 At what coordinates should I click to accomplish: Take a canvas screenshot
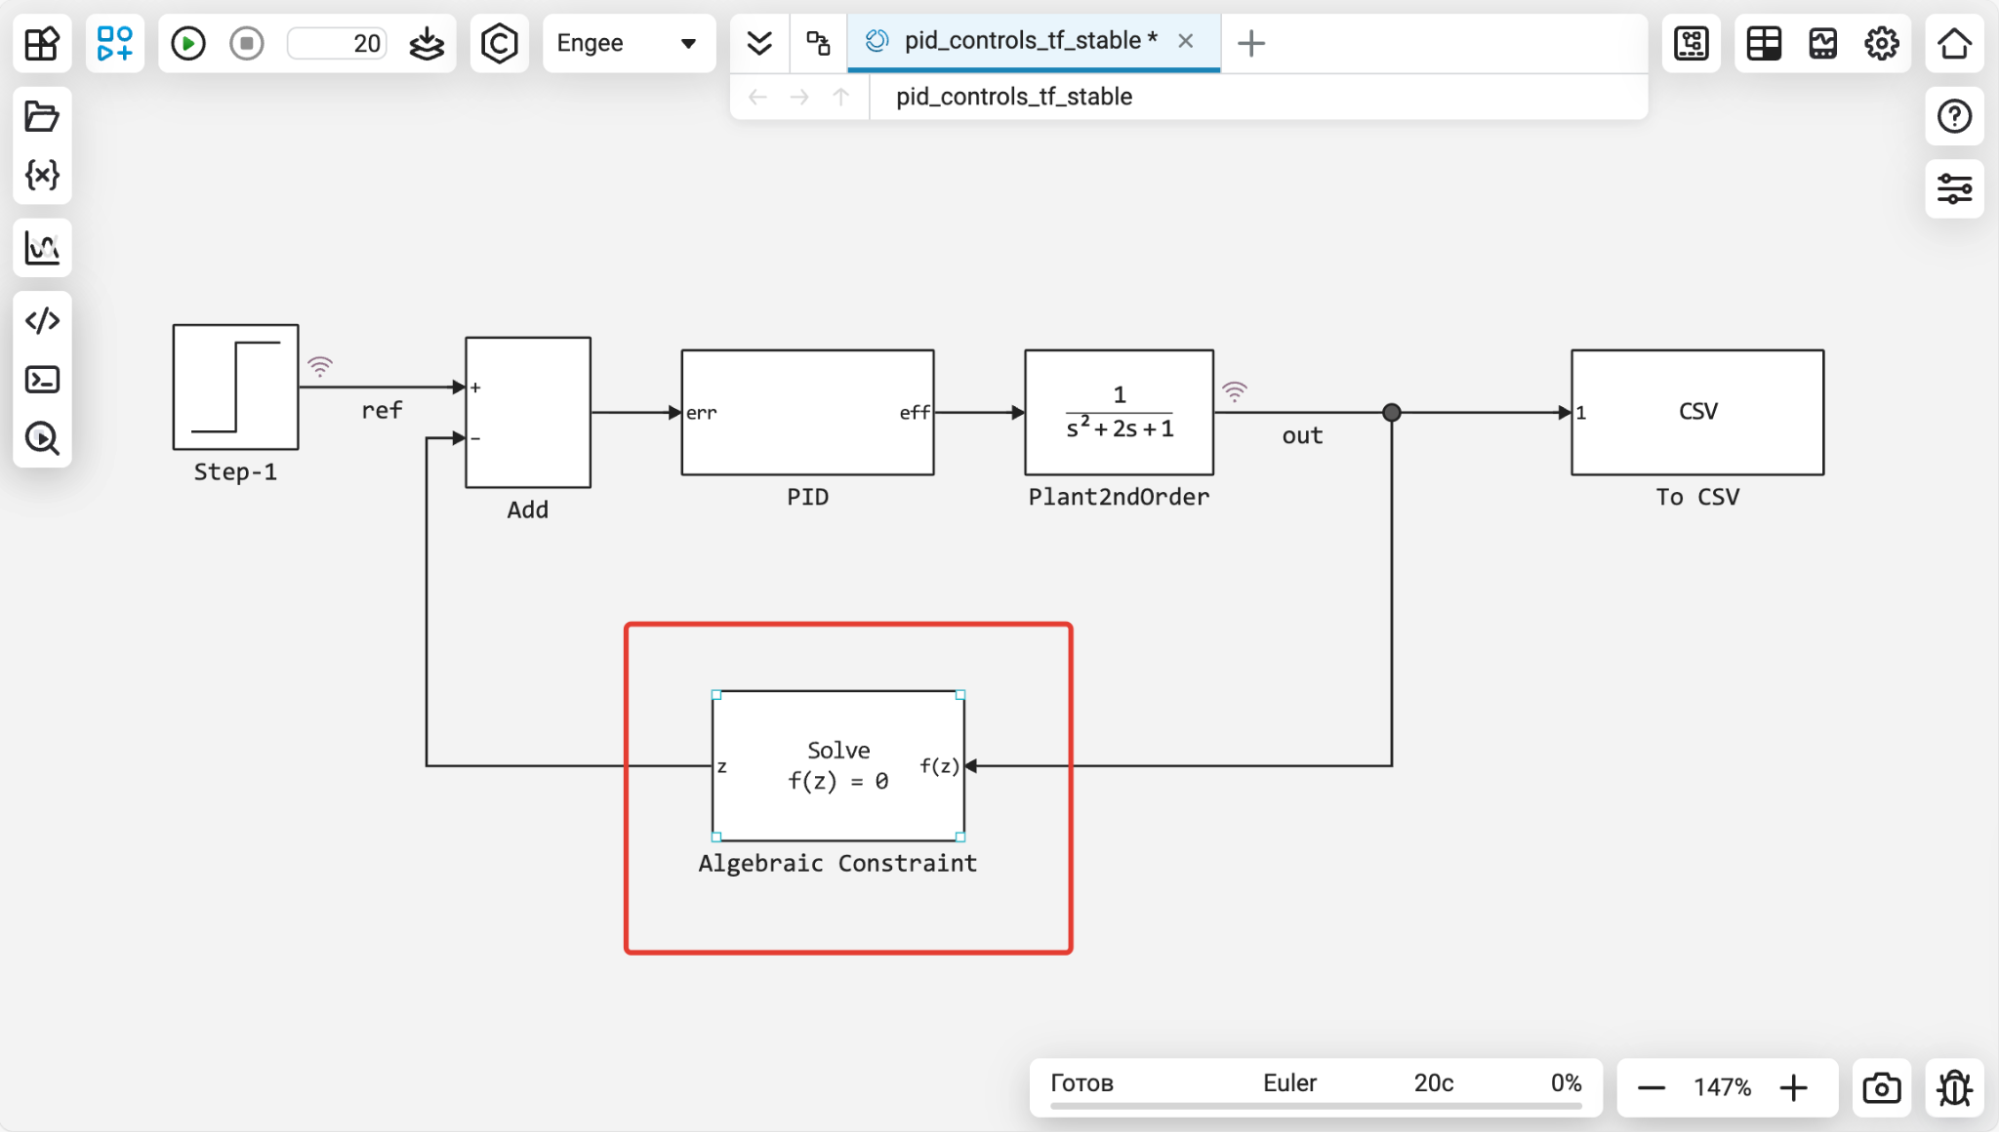click(x=1881, y=1087)
